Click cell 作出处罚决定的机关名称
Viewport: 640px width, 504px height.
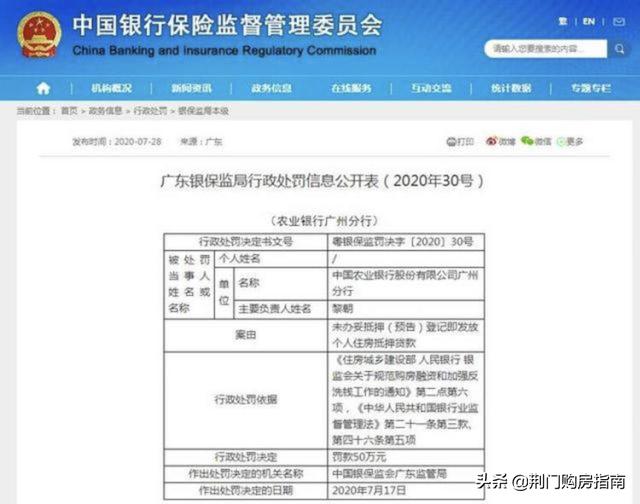coord(246,474)
